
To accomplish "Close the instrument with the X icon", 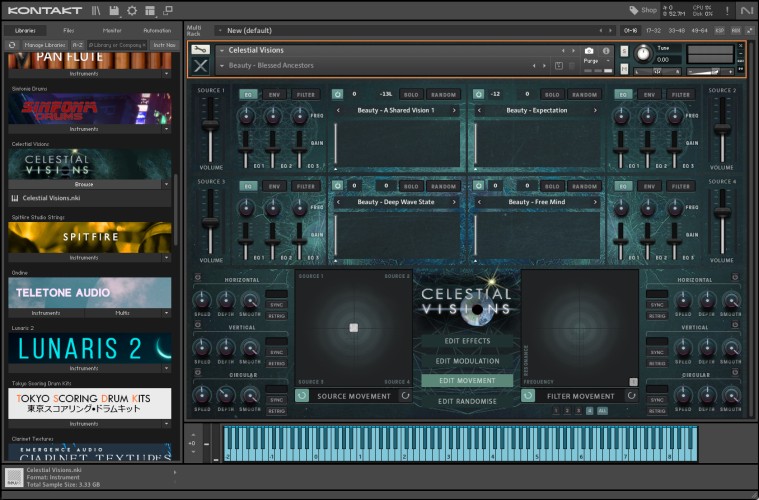I will coord(200,66).
